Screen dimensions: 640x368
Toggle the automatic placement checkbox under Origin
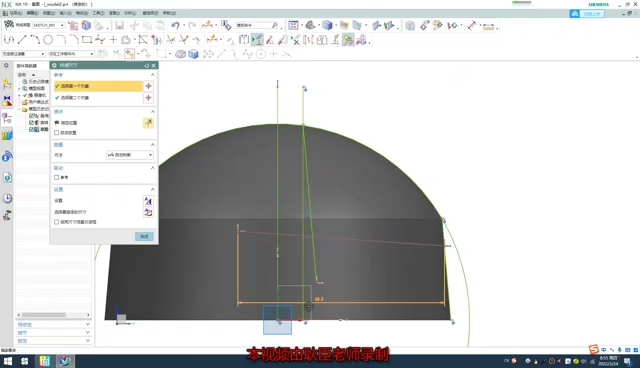[57, 133]
